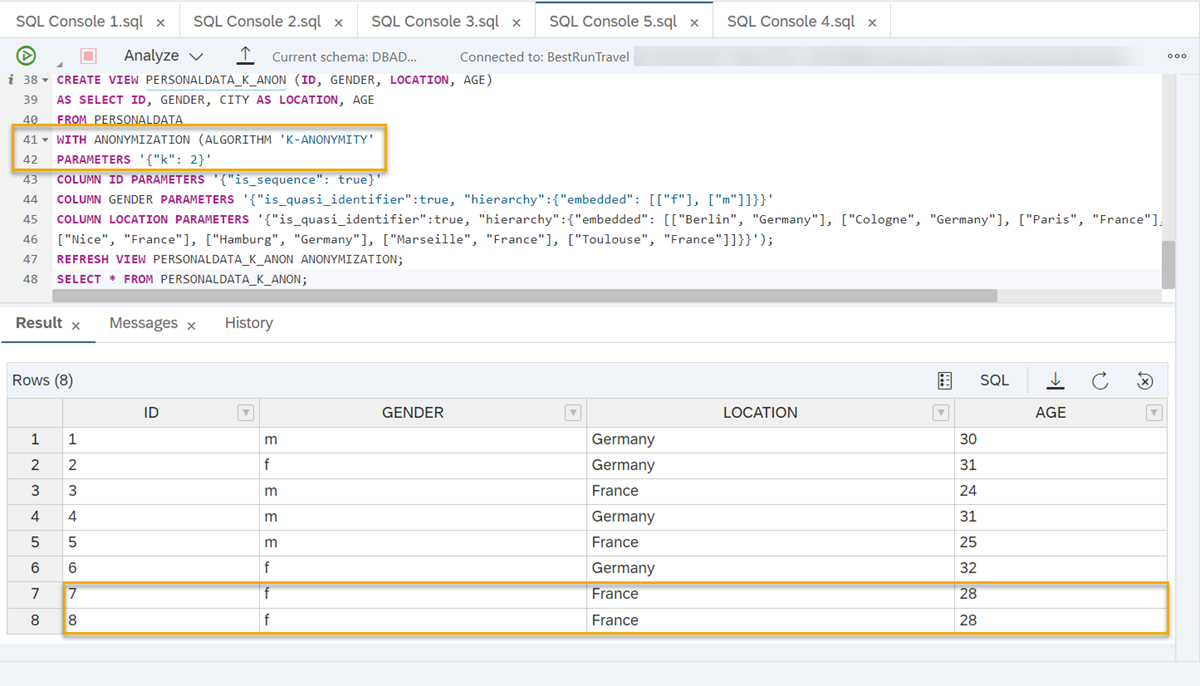Click the Current schema label
The image size is (1200, 686).
pos(345,57)
